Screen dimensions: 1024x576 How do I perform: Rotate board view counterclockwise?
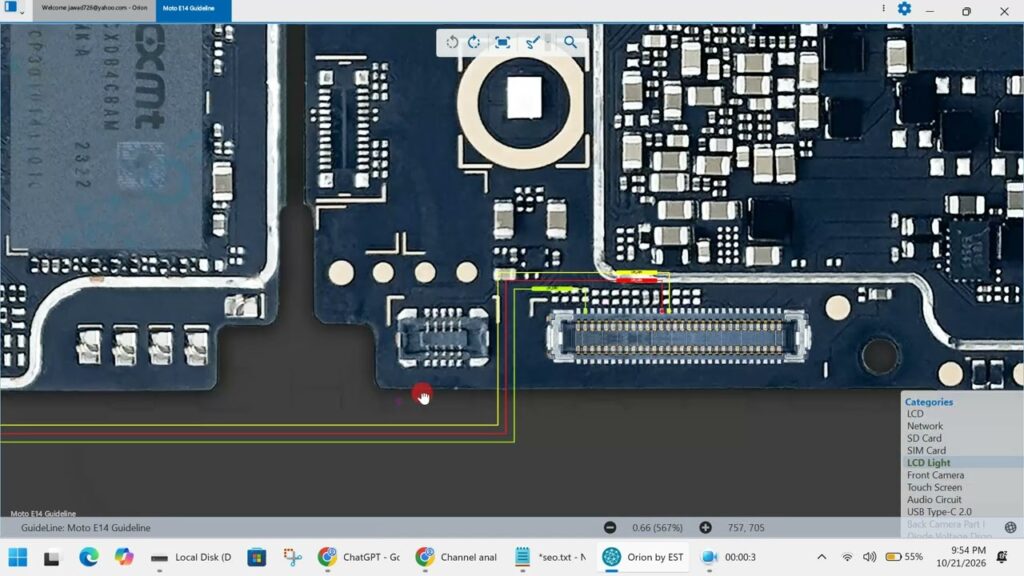pos(452,42)
